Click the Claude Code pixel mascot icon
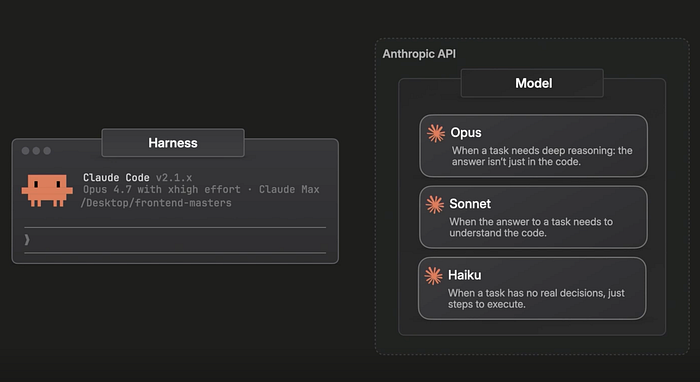700x382 pixels. click(47, 191)
